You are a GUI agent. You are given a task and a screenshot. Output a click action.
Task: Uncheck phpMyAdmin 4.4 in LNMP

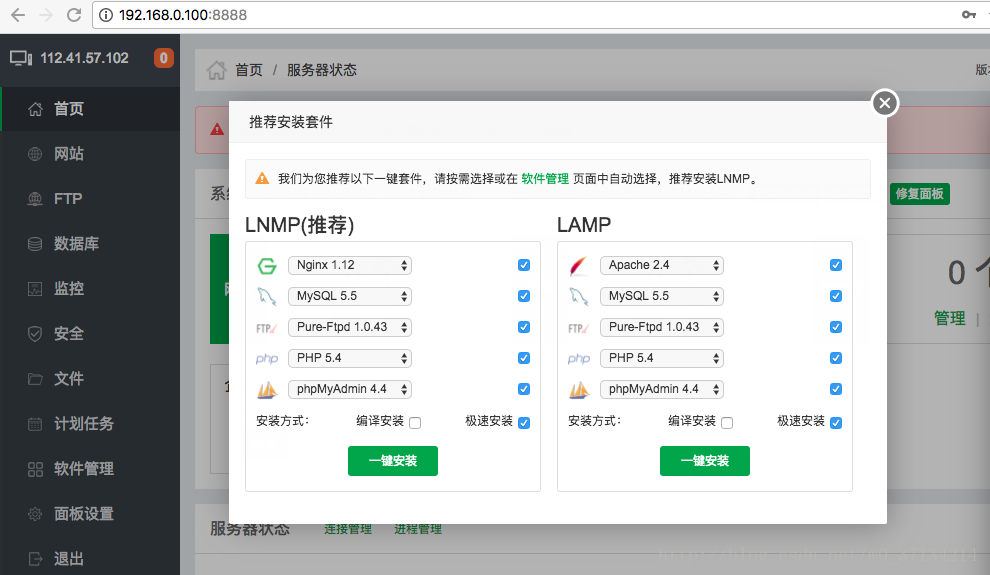click(x=524, y=389)
